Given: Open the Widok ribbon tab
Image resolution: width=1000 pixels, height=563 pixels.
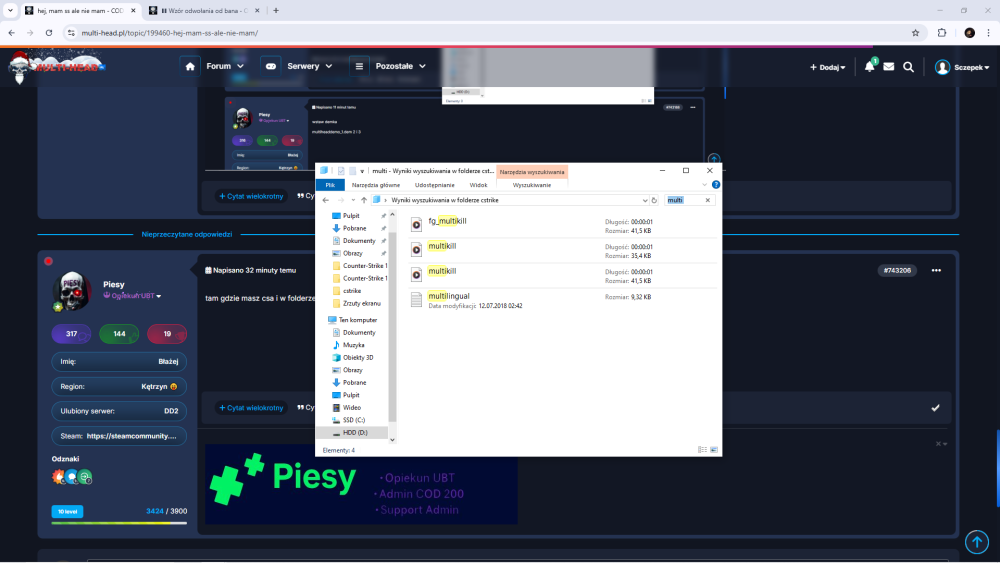Looking at the screenshot, I should coord(478,185).
